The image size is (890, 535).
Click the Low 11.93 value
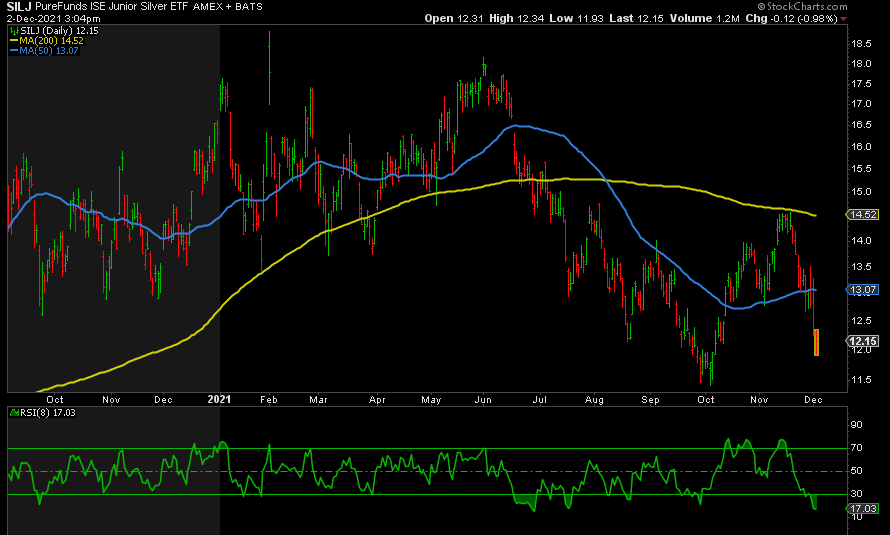point(576,18)
